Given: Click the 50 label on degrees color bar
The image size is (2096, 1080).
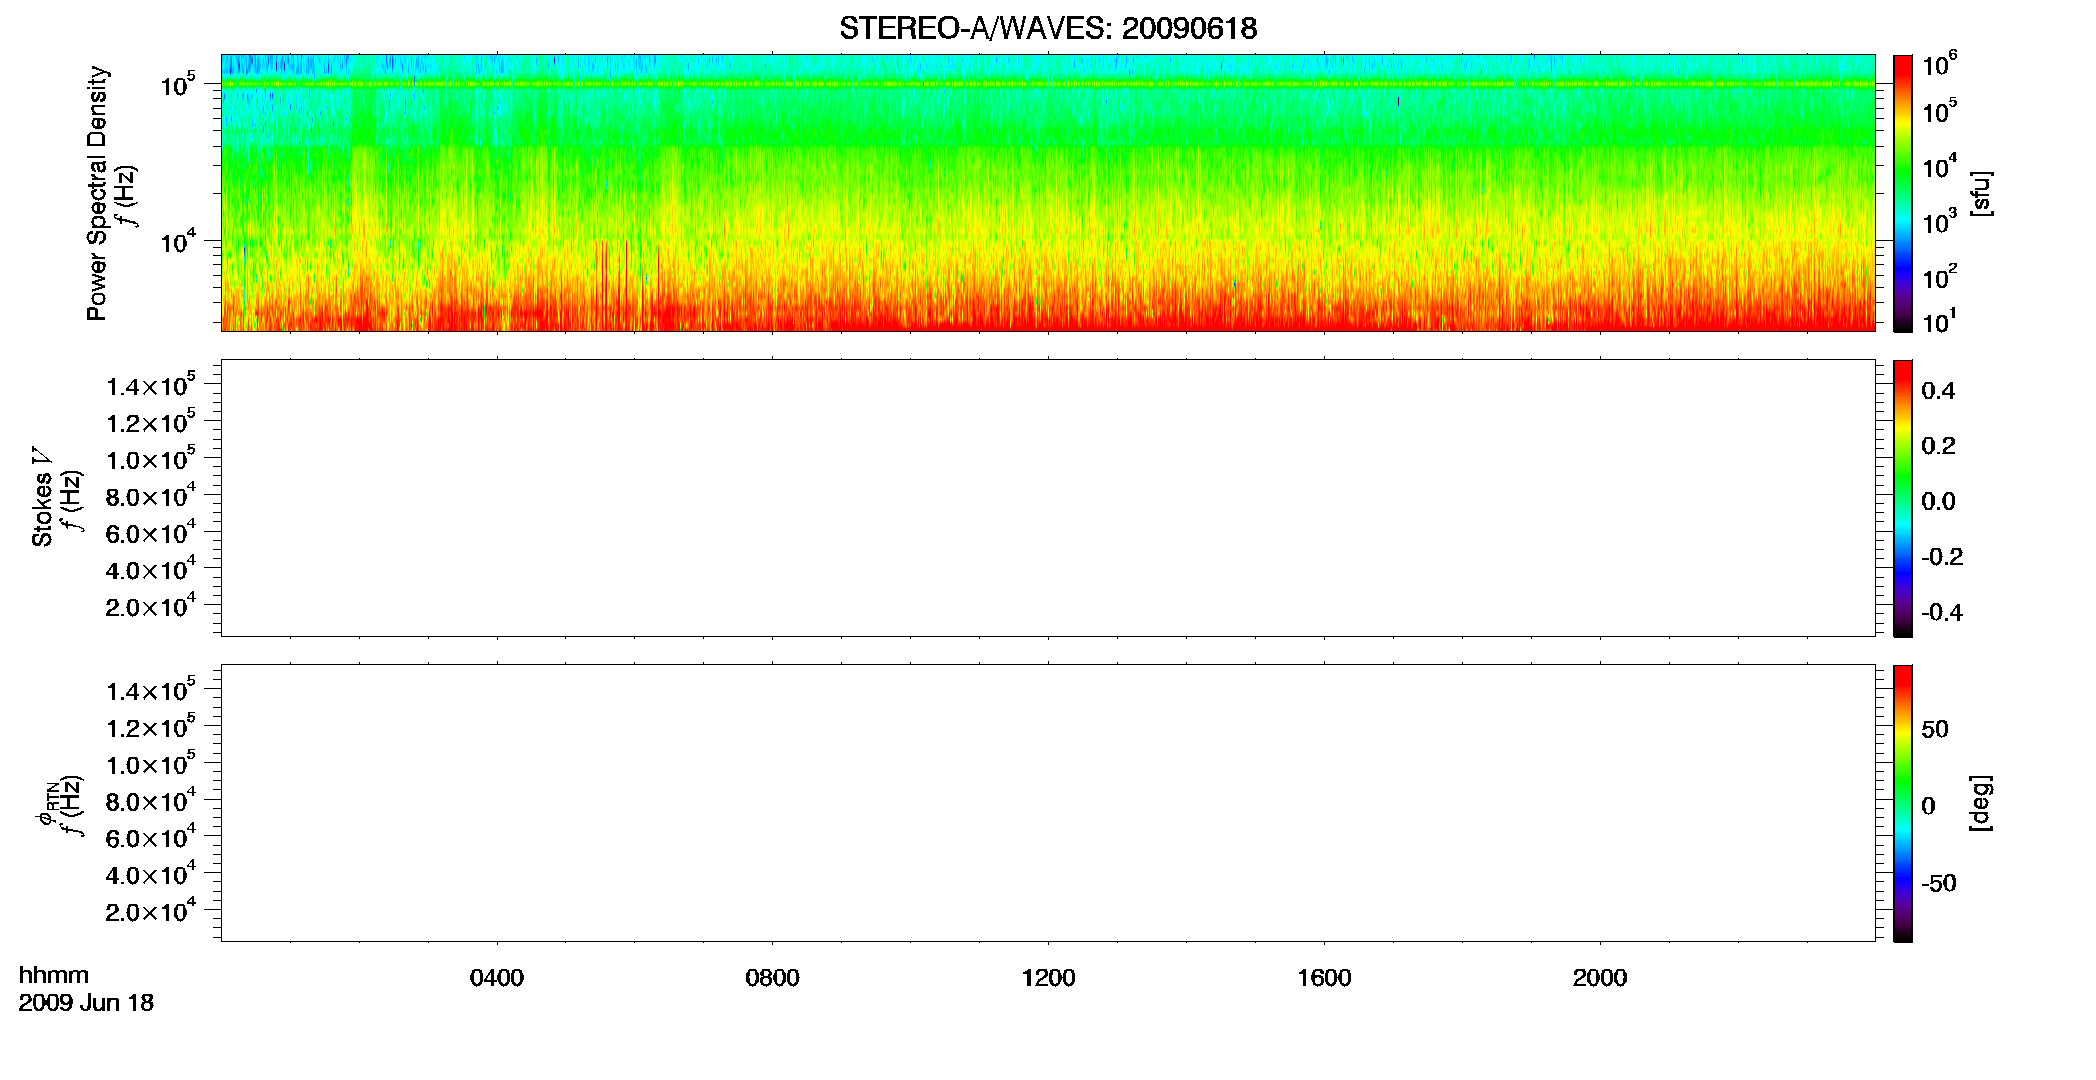Looking at the screenshot, I should (1935, 729).
